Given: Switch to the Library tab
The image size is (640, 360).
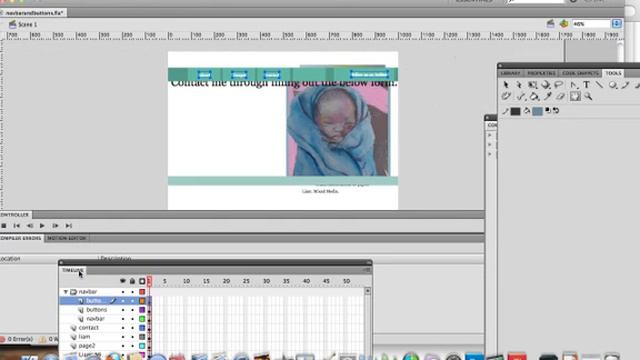Looking at the screenshot, I should [x=511, y=73].
